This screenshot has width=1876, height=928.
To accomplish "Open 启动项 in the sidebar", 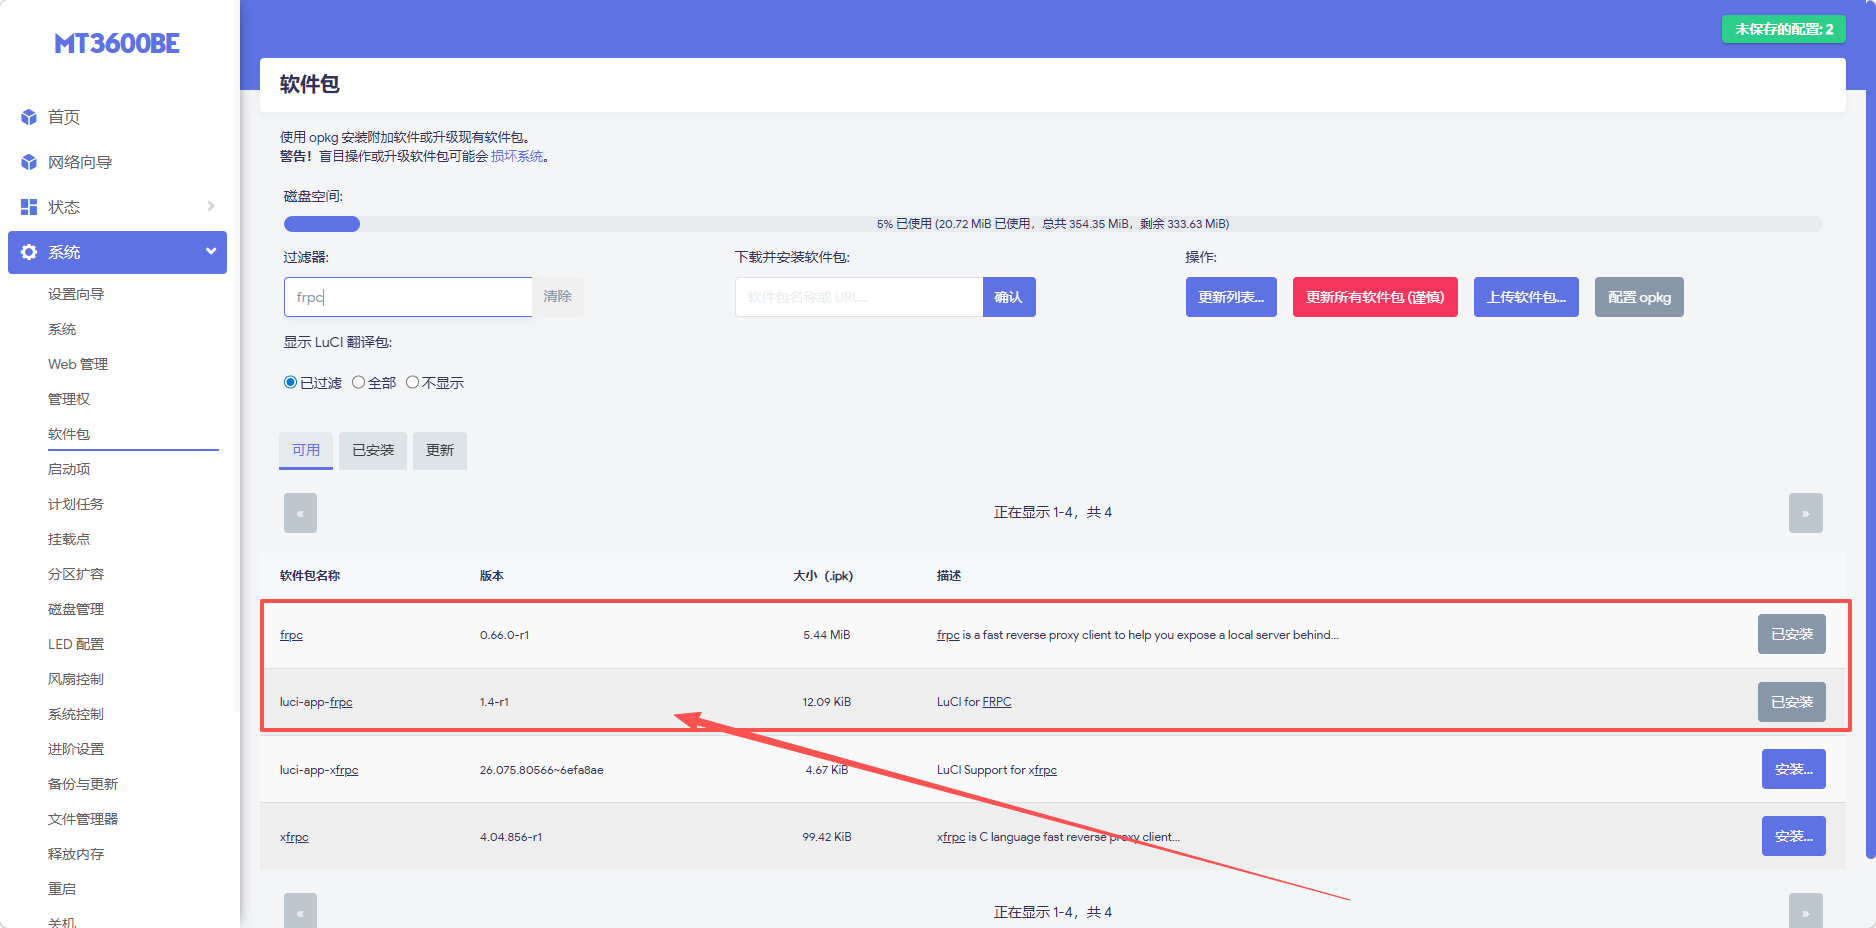I will [x=69, y=469].
